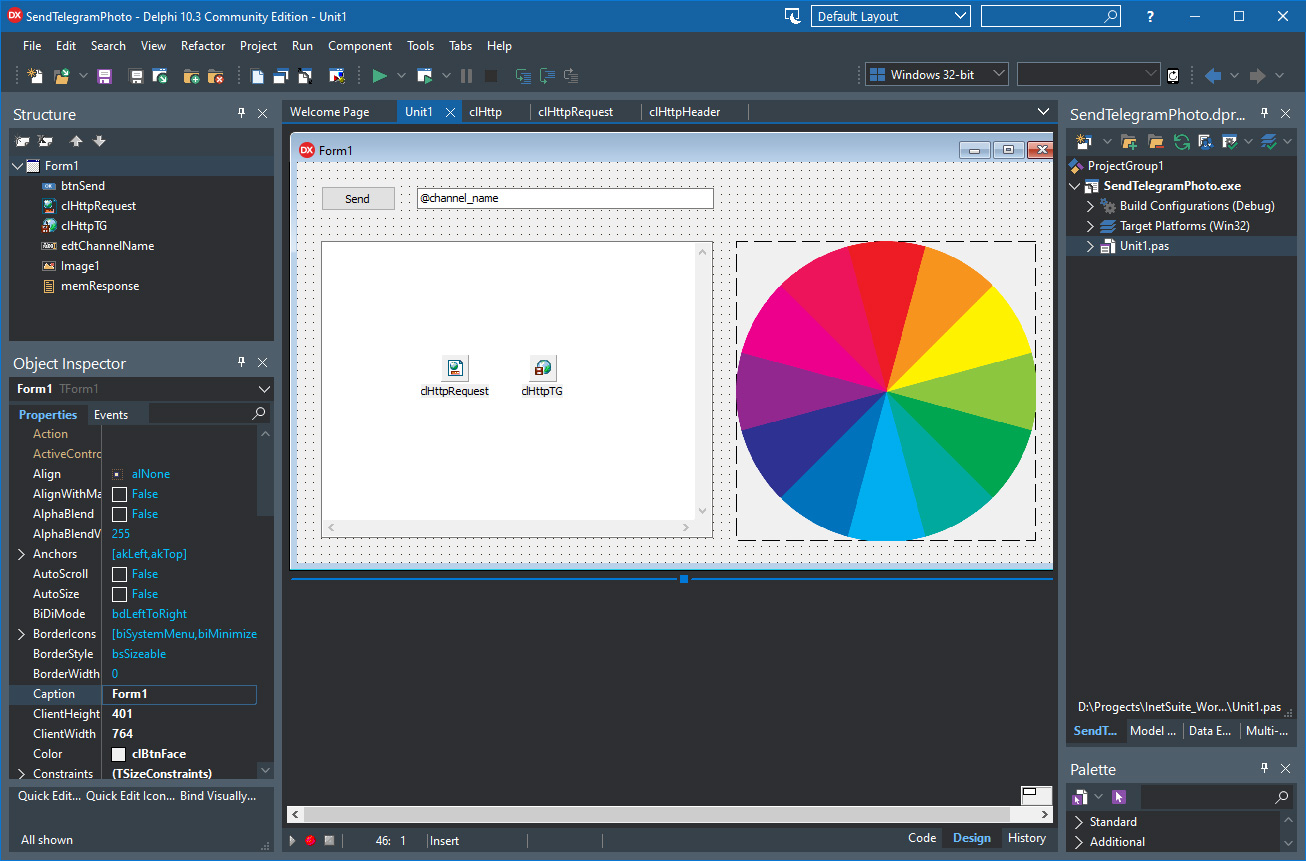Click the Pause toolbar icon
The height and width of the screenshot is (861, 1306).
click(467, 76)
